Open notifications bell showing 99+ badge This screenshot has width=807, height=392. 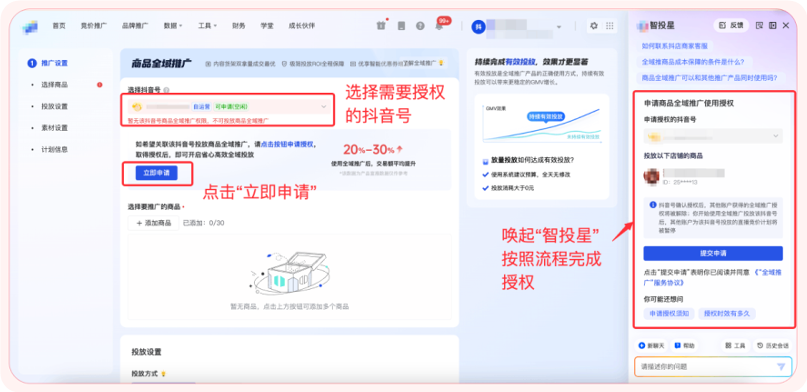click(x=439, y=26)
